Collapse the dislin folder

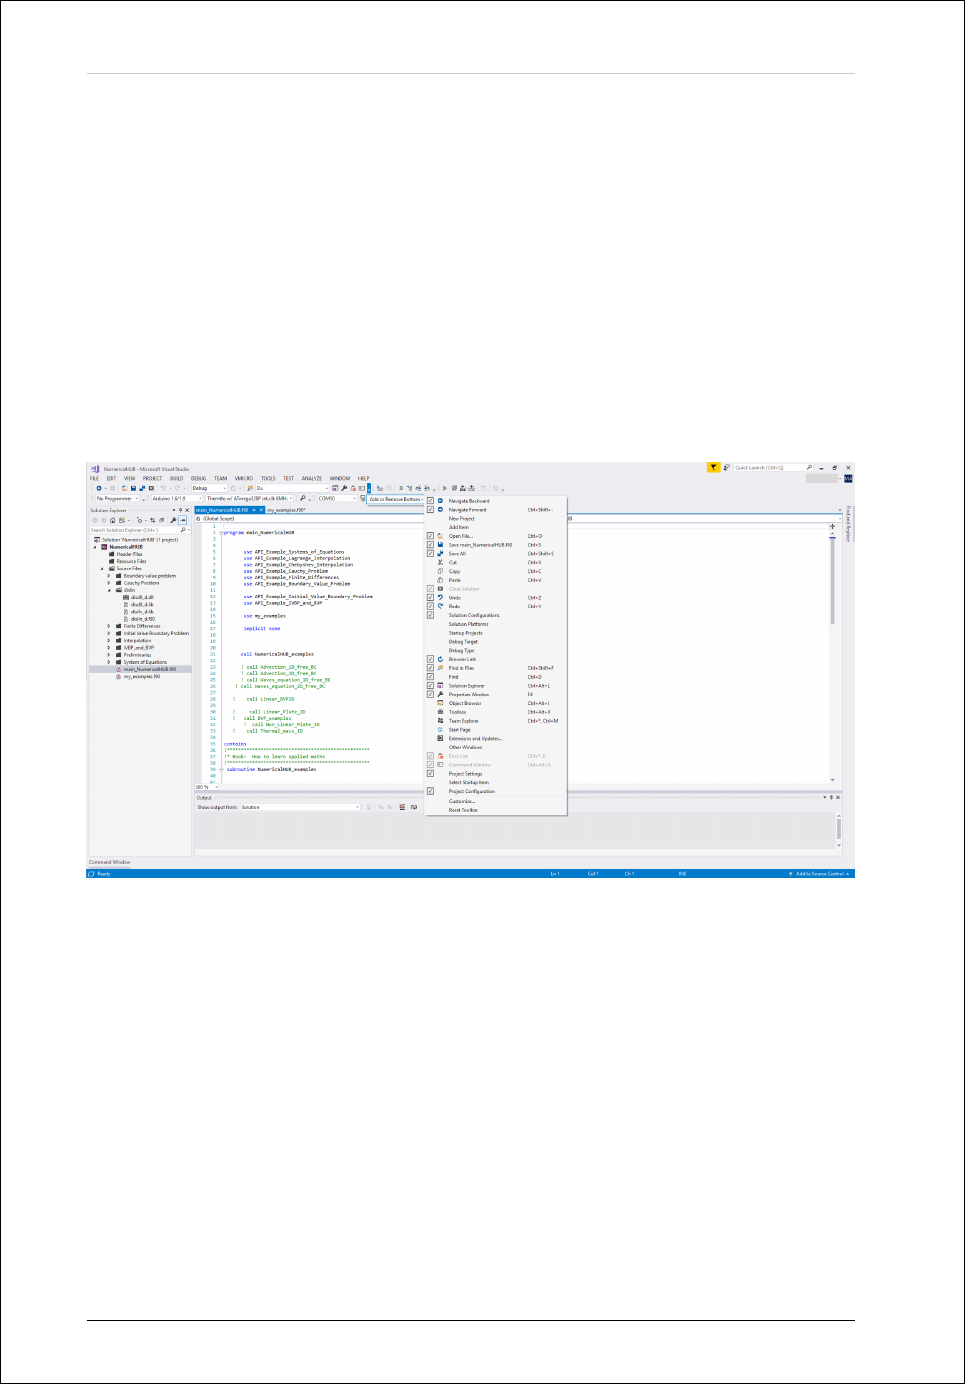point(109,590)
